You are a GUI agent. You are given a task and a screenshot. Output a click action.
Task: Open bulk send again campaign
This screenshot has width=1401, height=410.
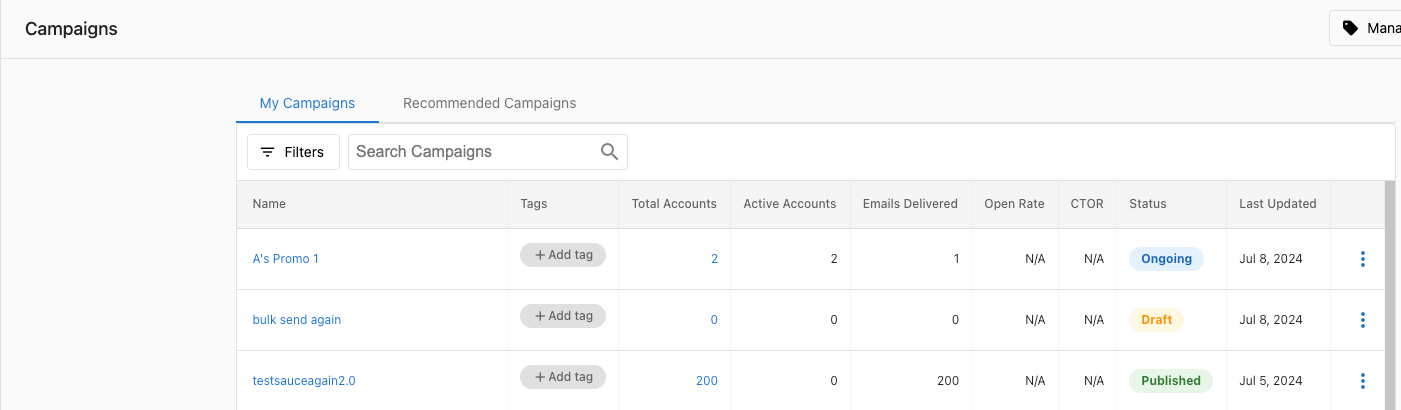pos(296,320)
